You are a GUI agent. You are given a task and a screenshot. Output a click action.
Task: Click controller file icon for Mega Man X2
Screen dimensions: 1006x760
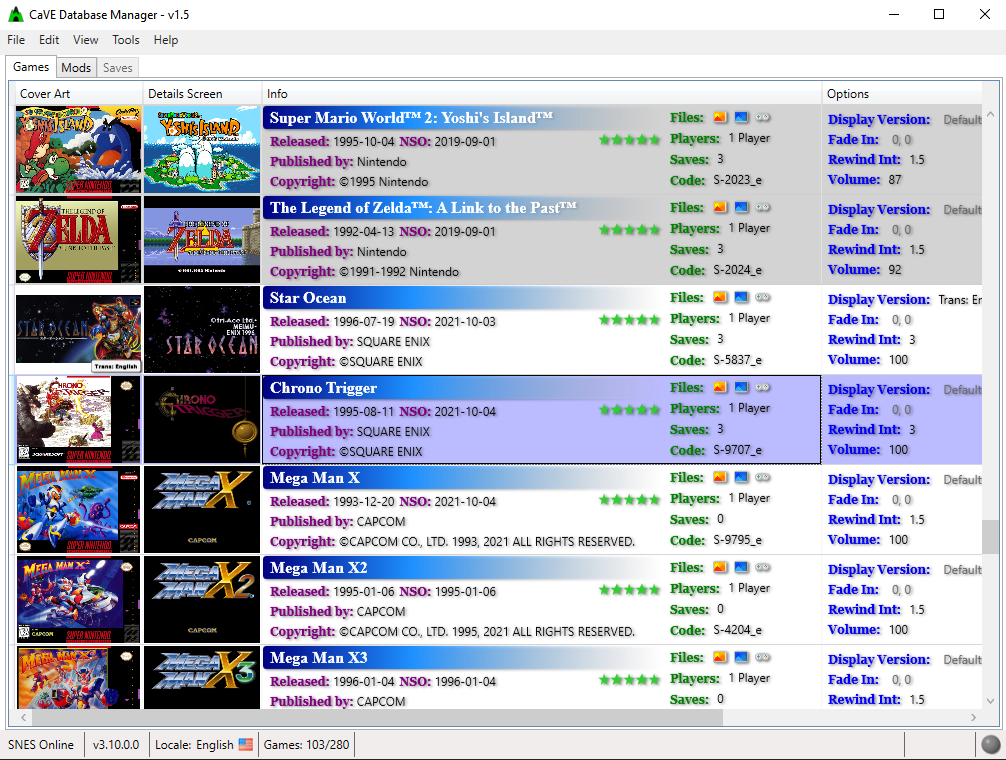762,567
